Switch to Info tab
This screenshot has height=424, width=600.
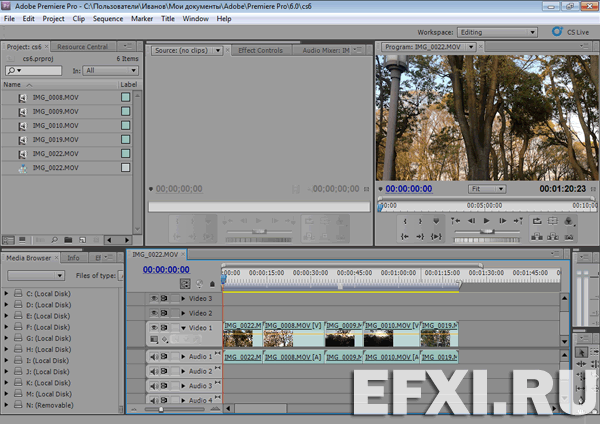point(73,258)
